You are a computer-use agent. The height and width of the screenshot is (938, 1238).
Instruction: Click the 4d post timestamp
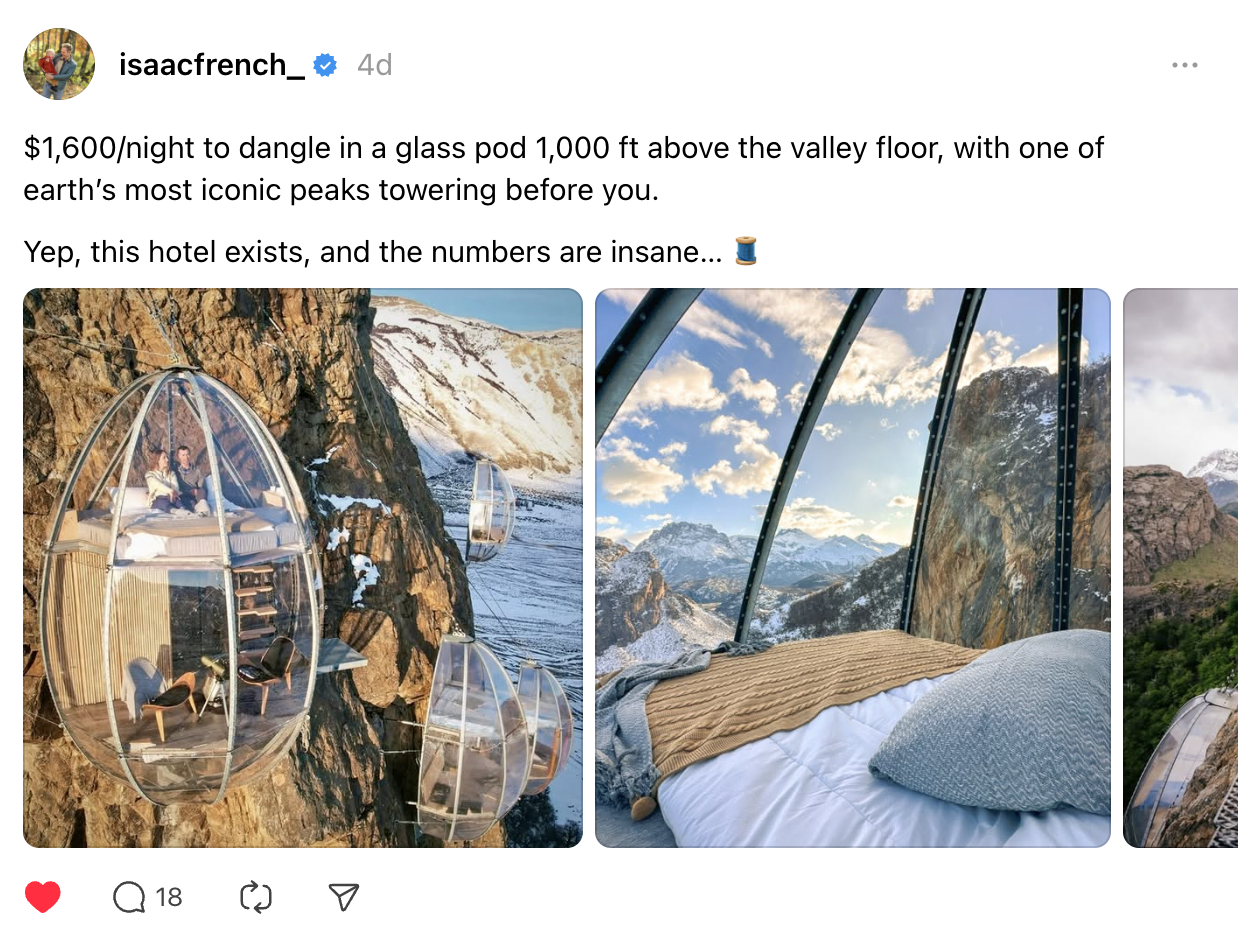374,66
